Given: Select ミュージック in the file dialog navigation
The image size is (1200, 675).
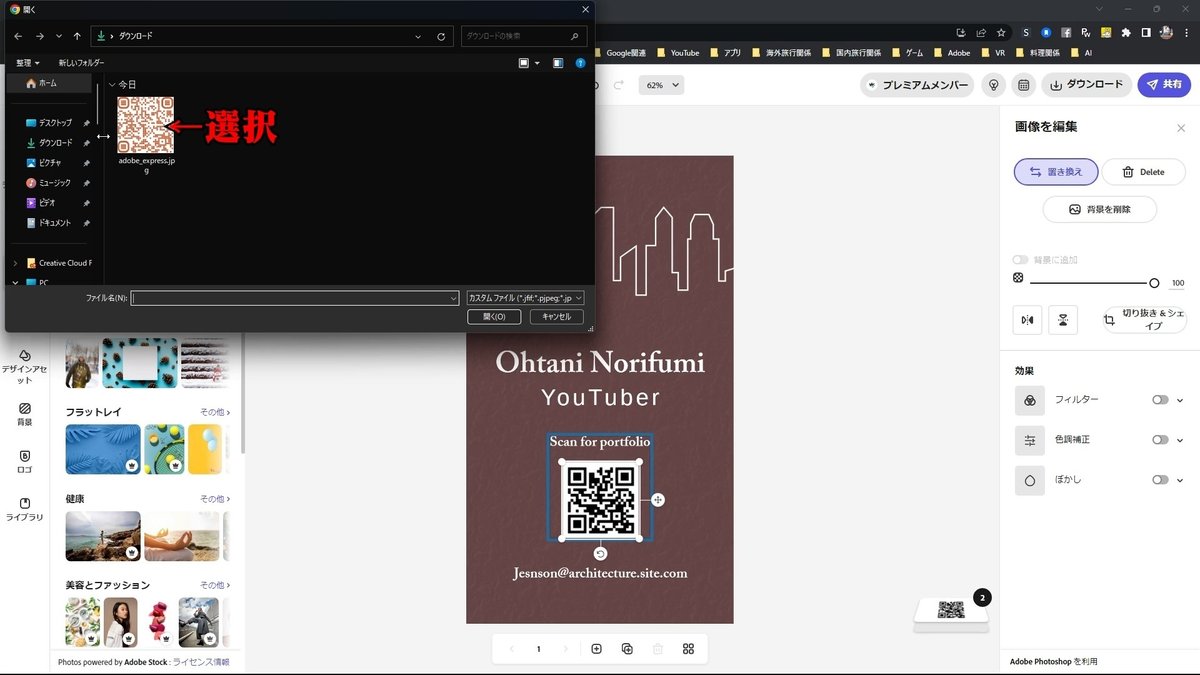Looking at the screenshot, I should click(54, 182).
